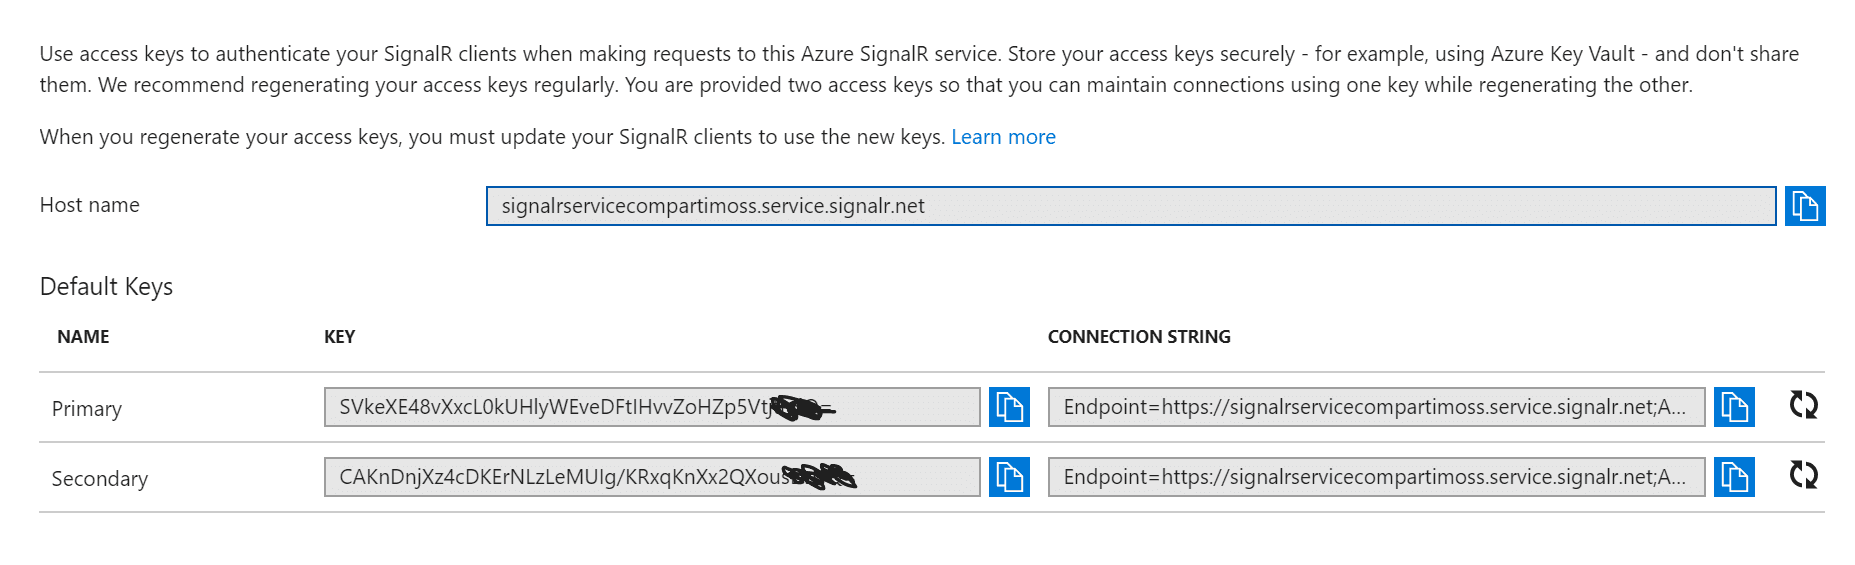Regenerate the Secondary access key
This screenshot has width=1855, height=565.
1804,475
